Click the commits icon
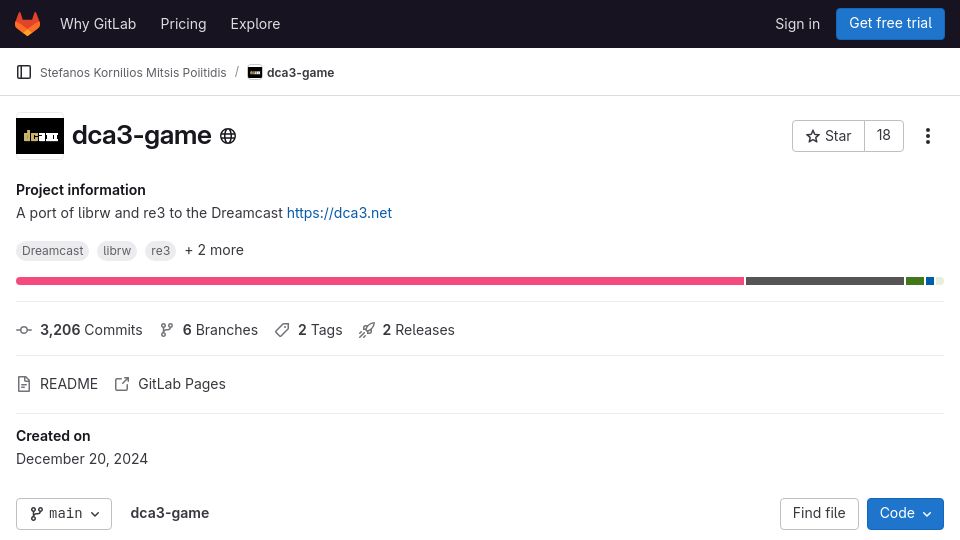960x540 pixels. [24, 330]
